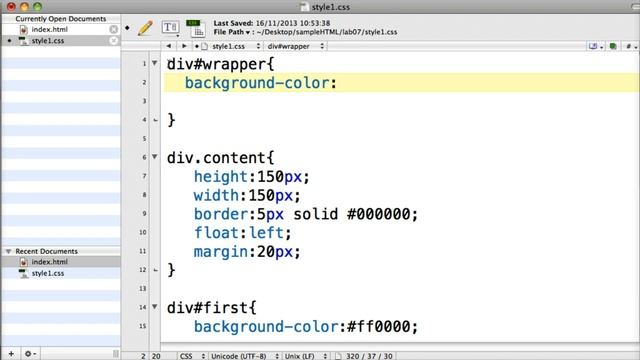Go to the previous document with back arrow

point(169,46)
